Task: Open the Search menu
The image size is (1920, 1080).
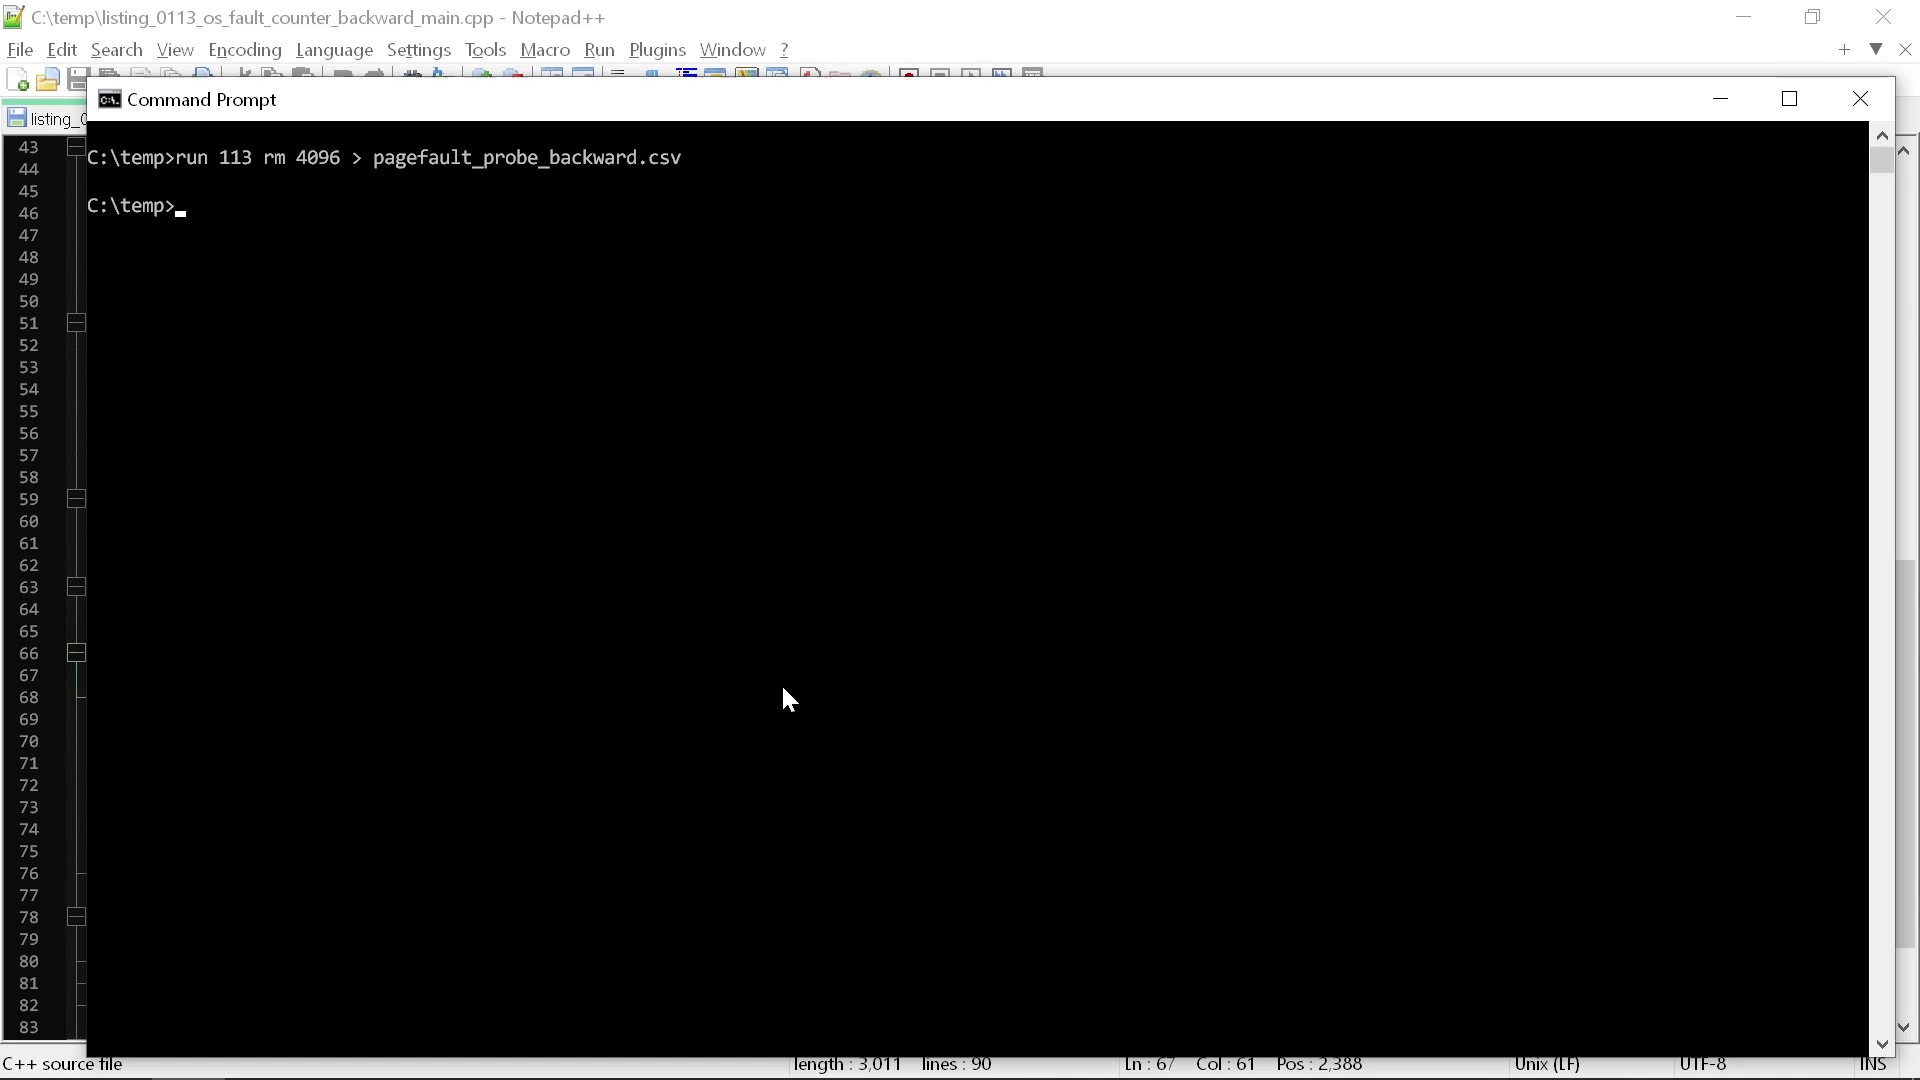Action: (116, 49)
